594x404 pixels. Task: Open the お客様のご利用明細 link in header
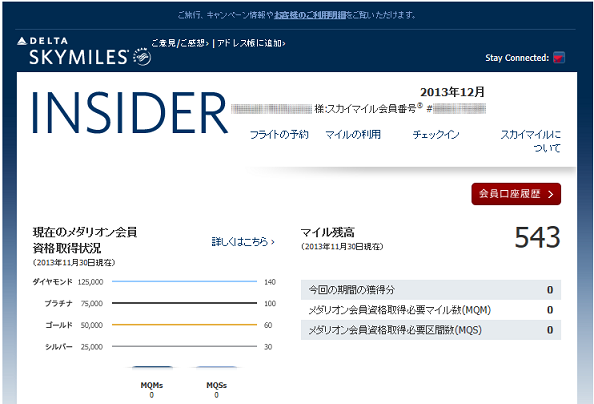point(310,15)
